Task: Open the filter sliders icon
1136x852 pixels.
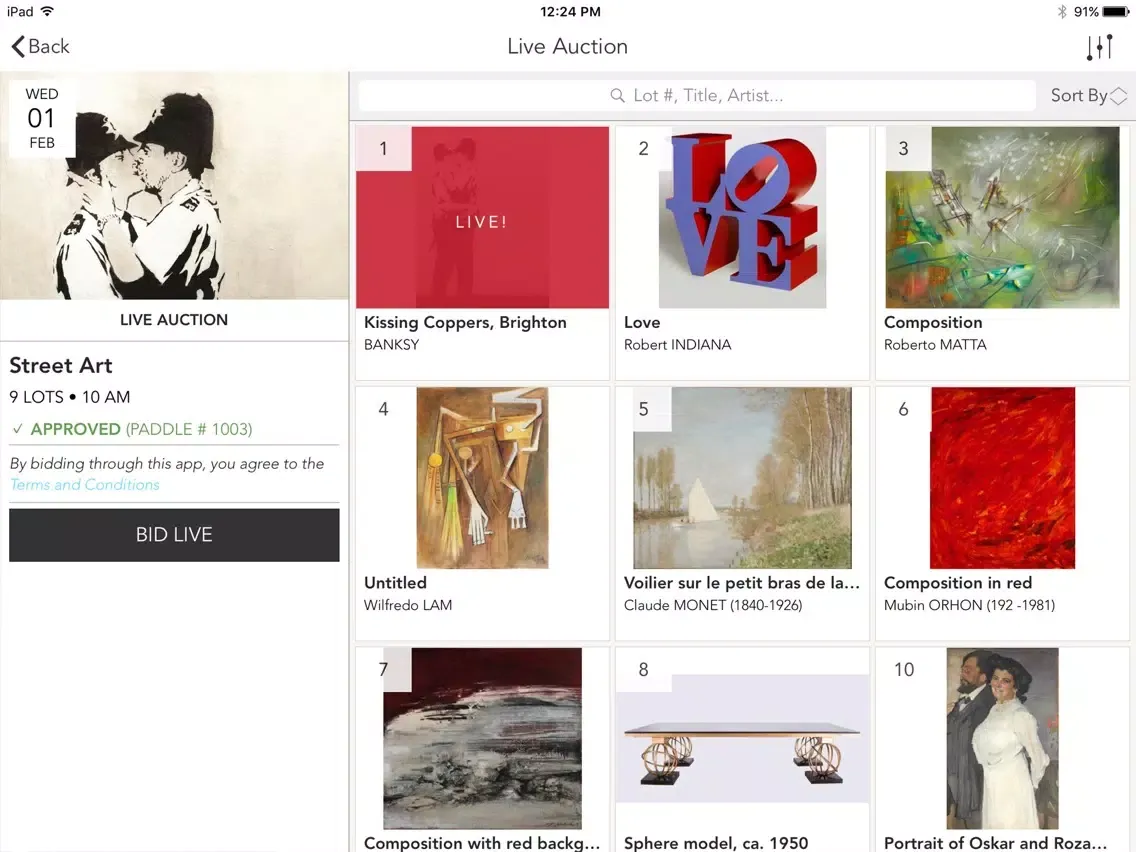Action: 1099,47
